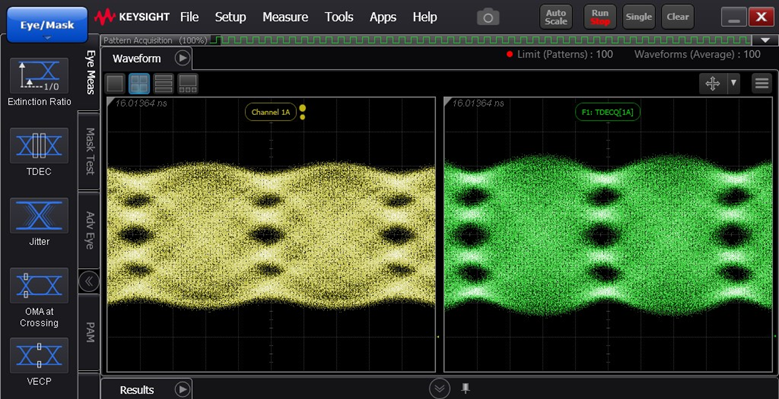The image size is (779, 399).
Task: Start the Jitter measurement
Action: pos(39,216)
